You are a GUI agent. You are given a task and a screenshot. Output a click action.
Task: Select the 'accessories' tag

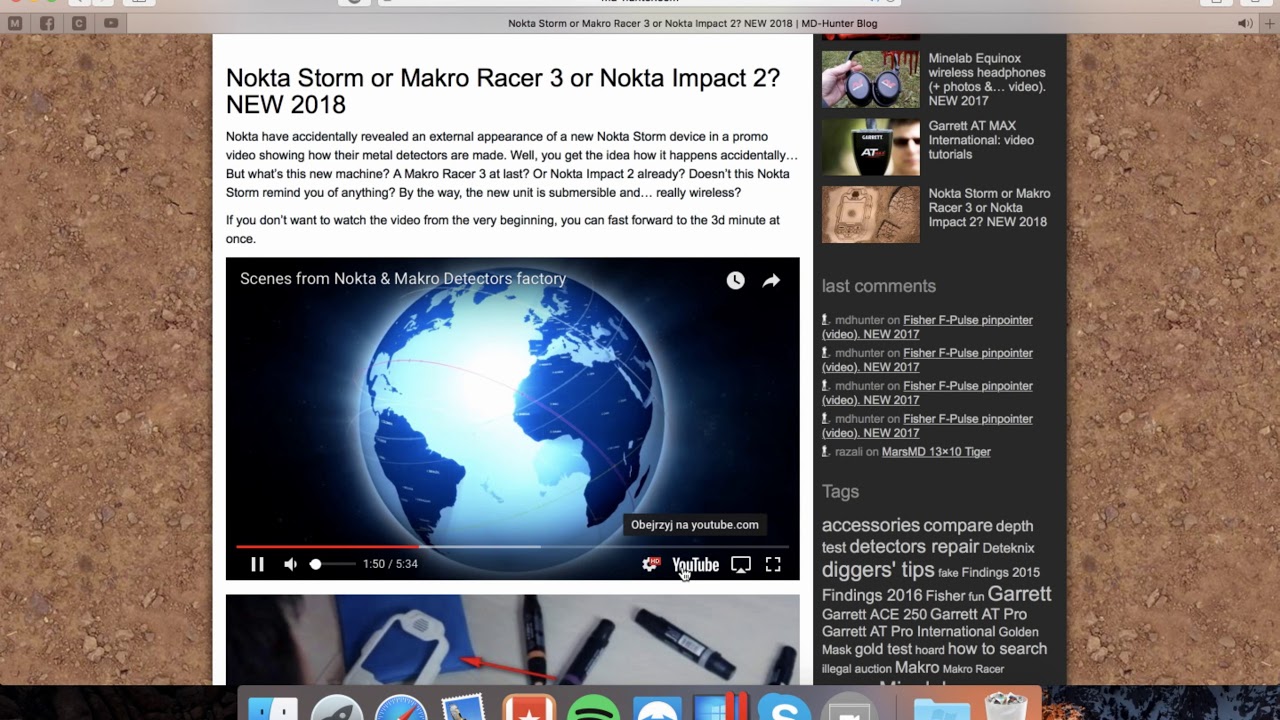click(870, 525)
